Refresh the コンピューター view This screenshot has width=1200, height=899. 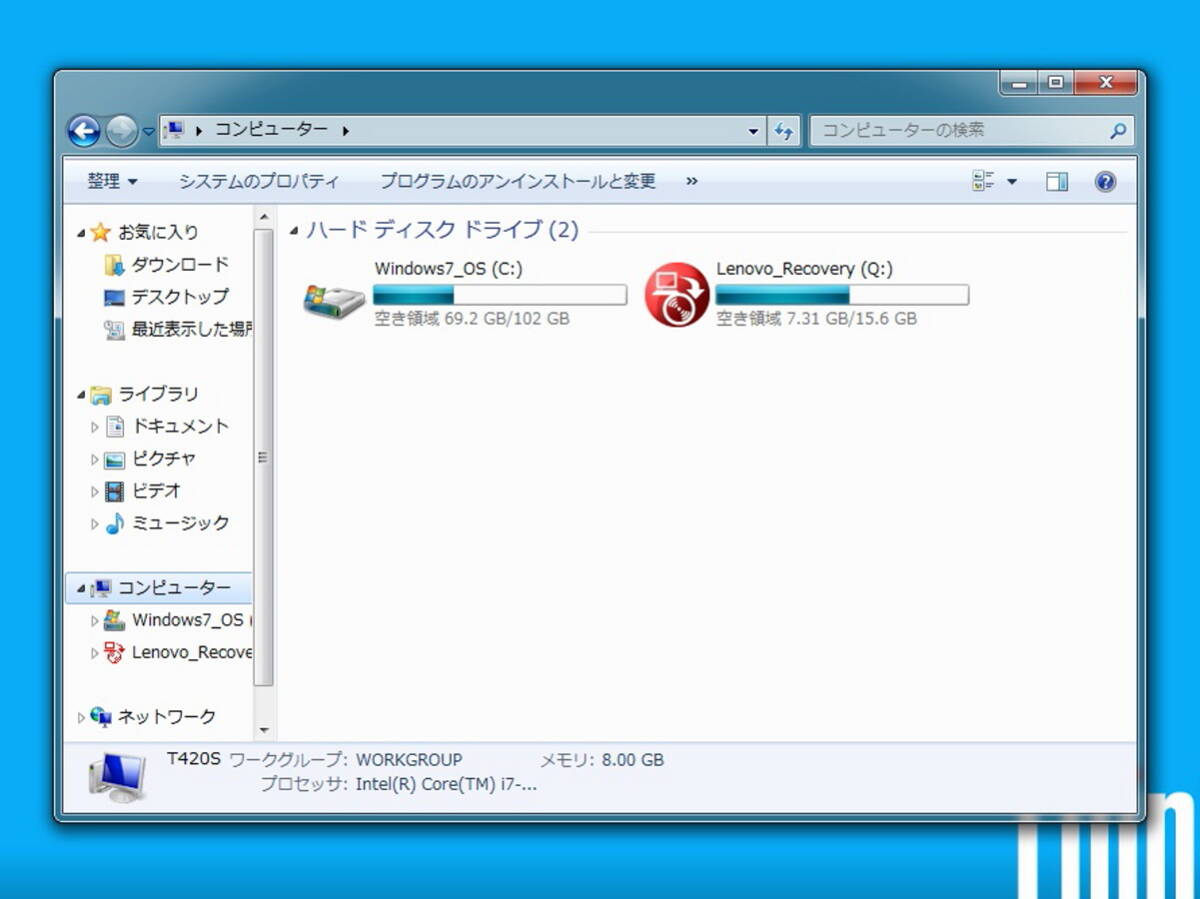tap(784, 131)
